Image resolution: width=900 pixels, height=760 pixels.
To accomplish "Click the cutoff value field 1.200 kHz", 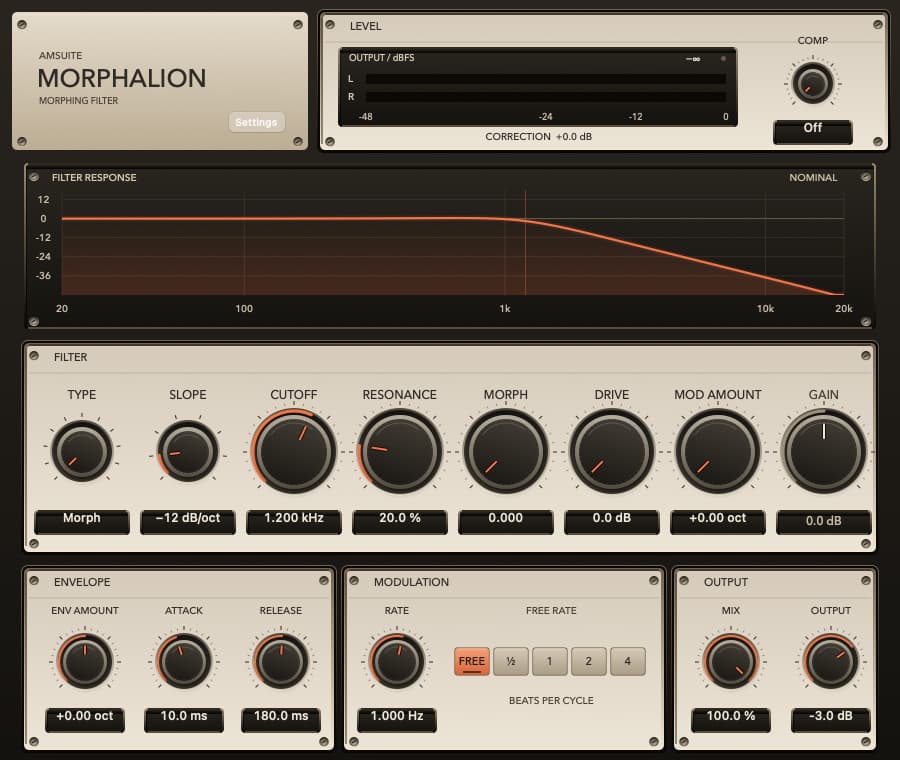I will pyautogui.click(x=294, y=521).
